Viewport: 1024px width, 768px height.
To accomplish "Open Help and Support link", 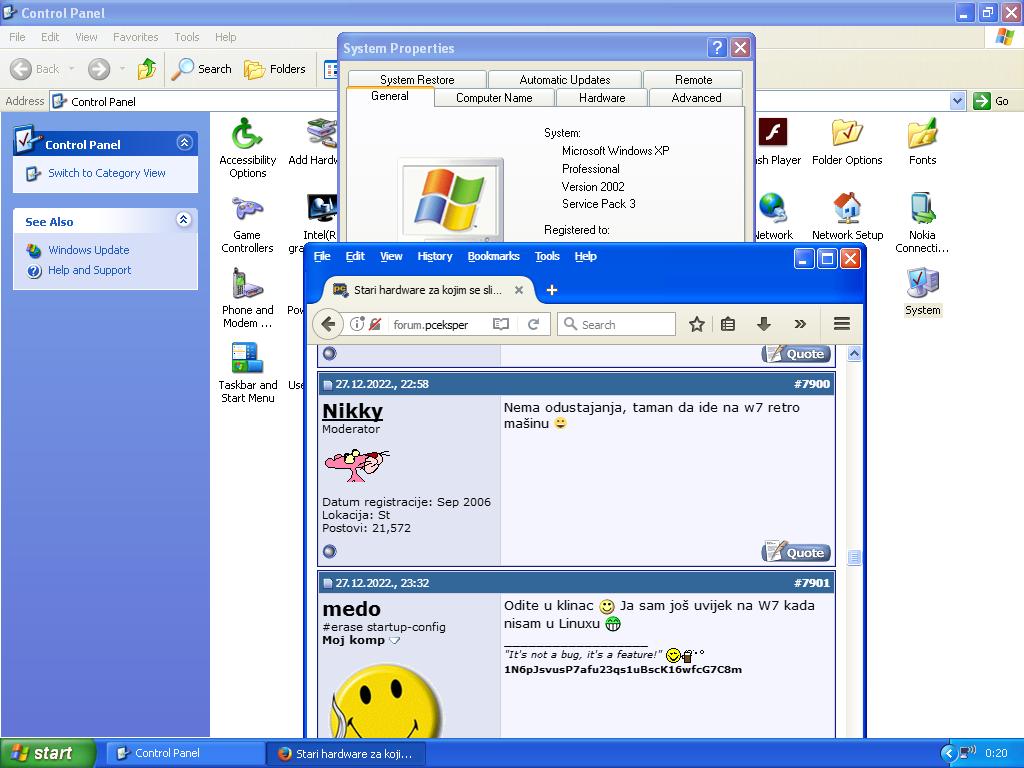I will coord(89,270).
